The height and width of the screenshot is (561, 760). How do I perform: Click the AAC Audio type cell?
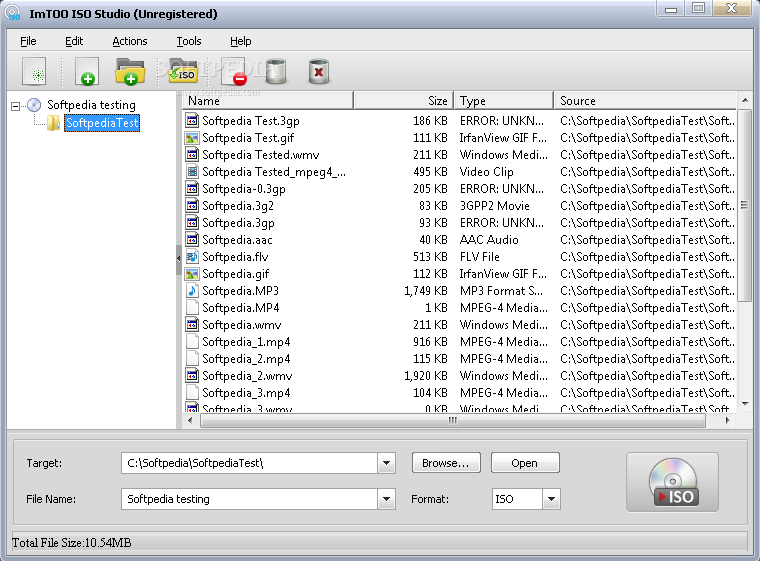pos(489,240)
